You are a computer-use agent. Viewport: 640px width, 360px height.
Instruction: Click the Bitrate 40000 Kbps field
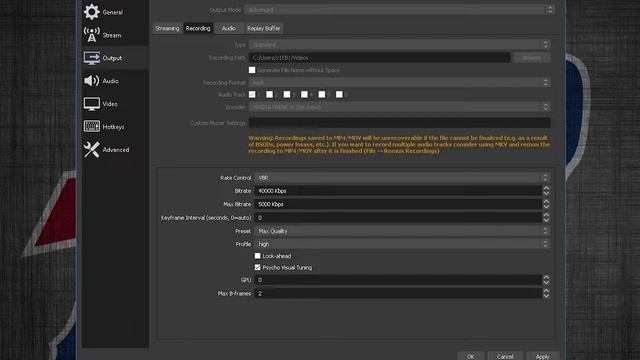pyautogui.click(x=398, y=191)
